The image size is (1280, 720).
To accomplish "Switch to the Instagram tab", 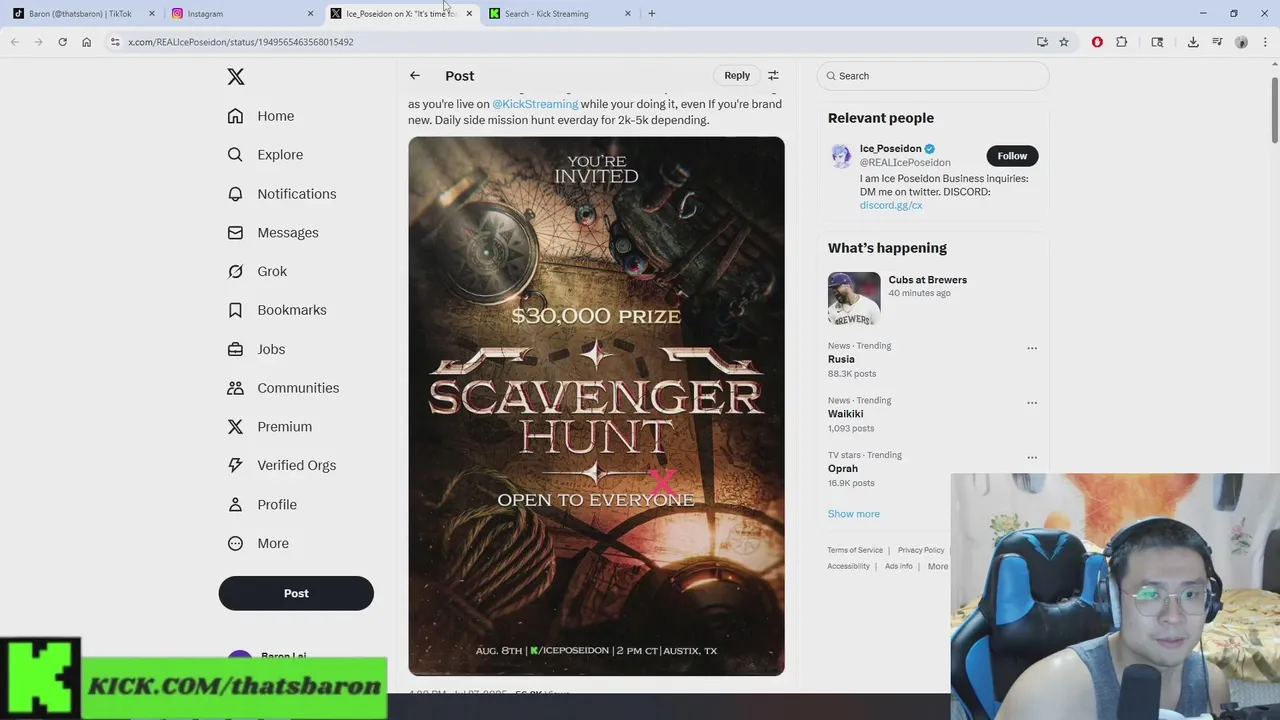I will click(240, 14).
